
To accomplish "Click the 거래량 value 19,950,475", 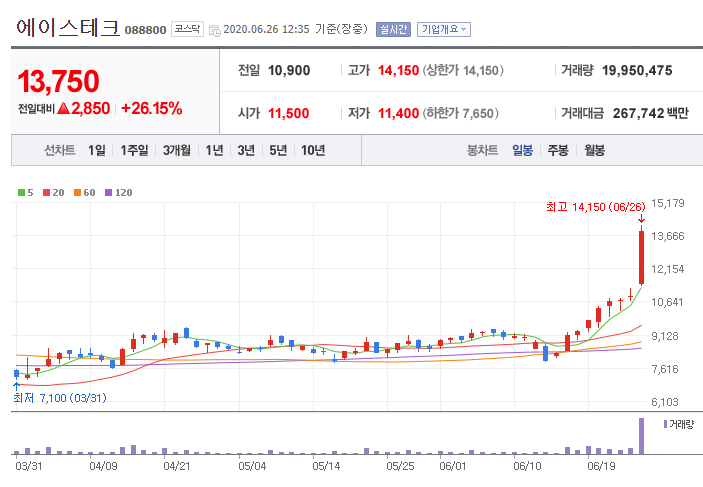I will tap(637, 70).
